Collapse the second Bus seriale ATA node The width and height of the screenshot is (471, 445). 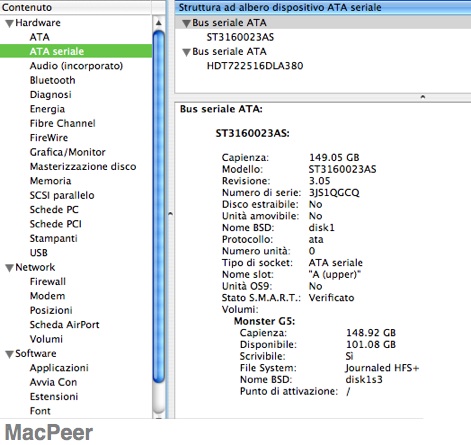pyautogui.click(x=186, y=52)
